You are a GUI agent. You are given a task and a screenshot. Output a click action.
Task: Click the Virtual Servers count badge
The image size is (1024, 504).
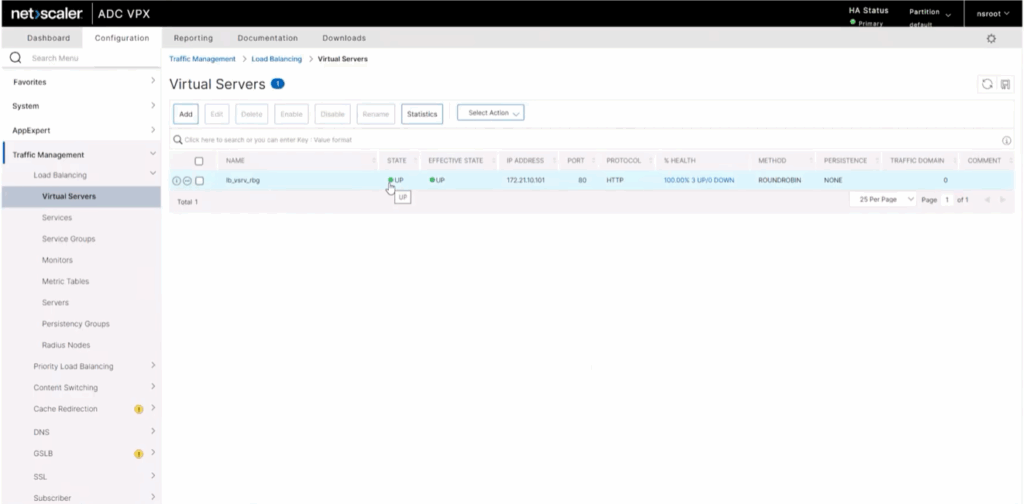click(x=278, y=84)
